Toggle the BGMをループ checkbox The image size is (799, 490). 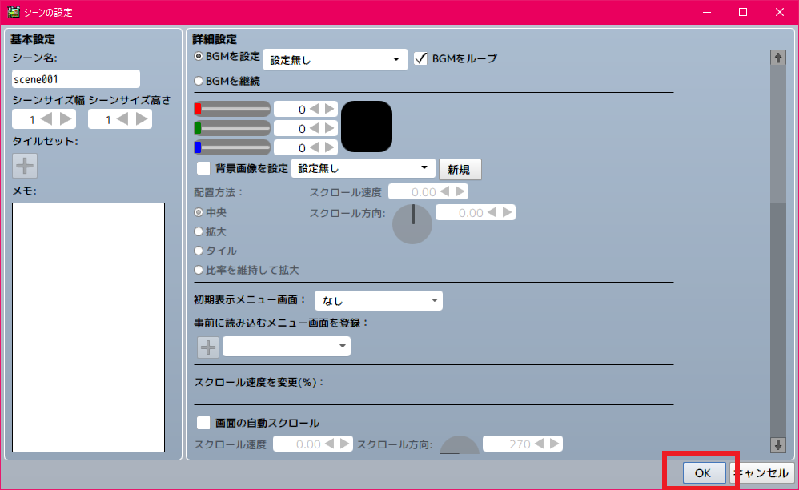420,58
